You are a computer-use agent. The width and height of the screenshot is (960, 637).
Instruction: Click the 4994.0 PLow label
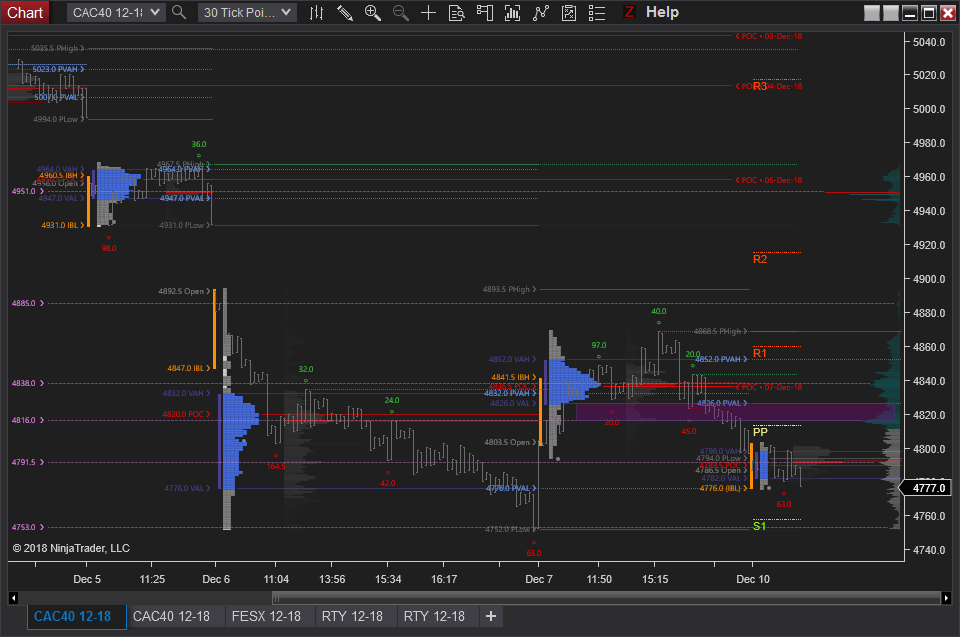(x=59, y=119)
